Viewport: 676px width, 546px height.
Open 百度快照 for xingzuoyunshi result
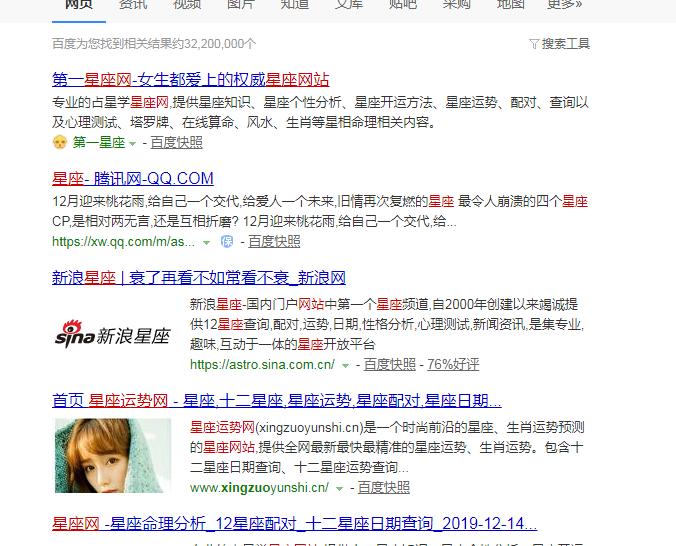tap(384, 488)
